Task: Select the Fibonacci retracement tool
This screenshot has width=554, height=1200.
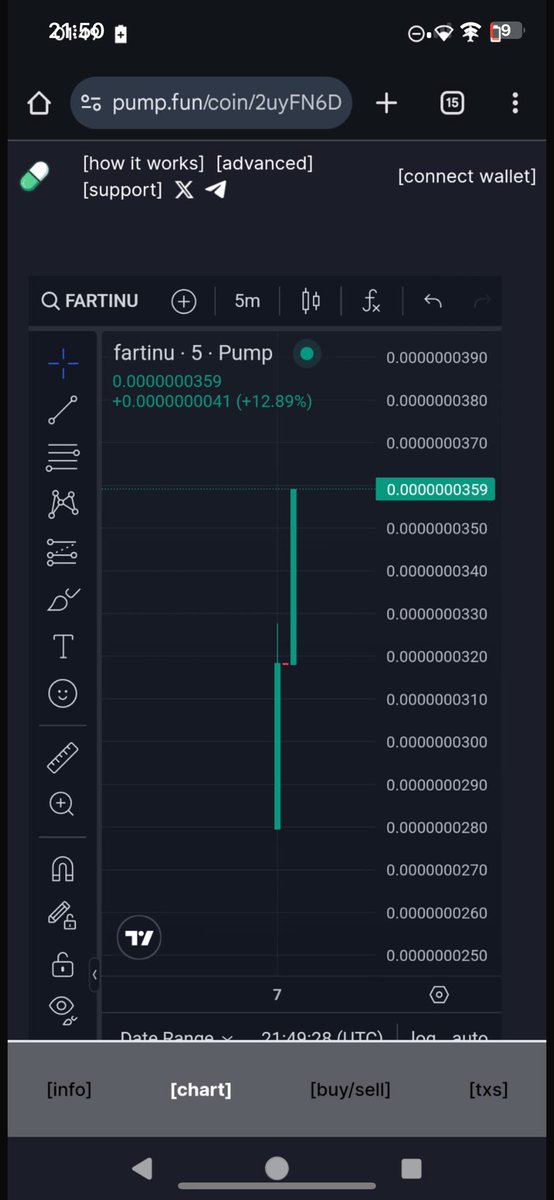Action: [63, 457]
